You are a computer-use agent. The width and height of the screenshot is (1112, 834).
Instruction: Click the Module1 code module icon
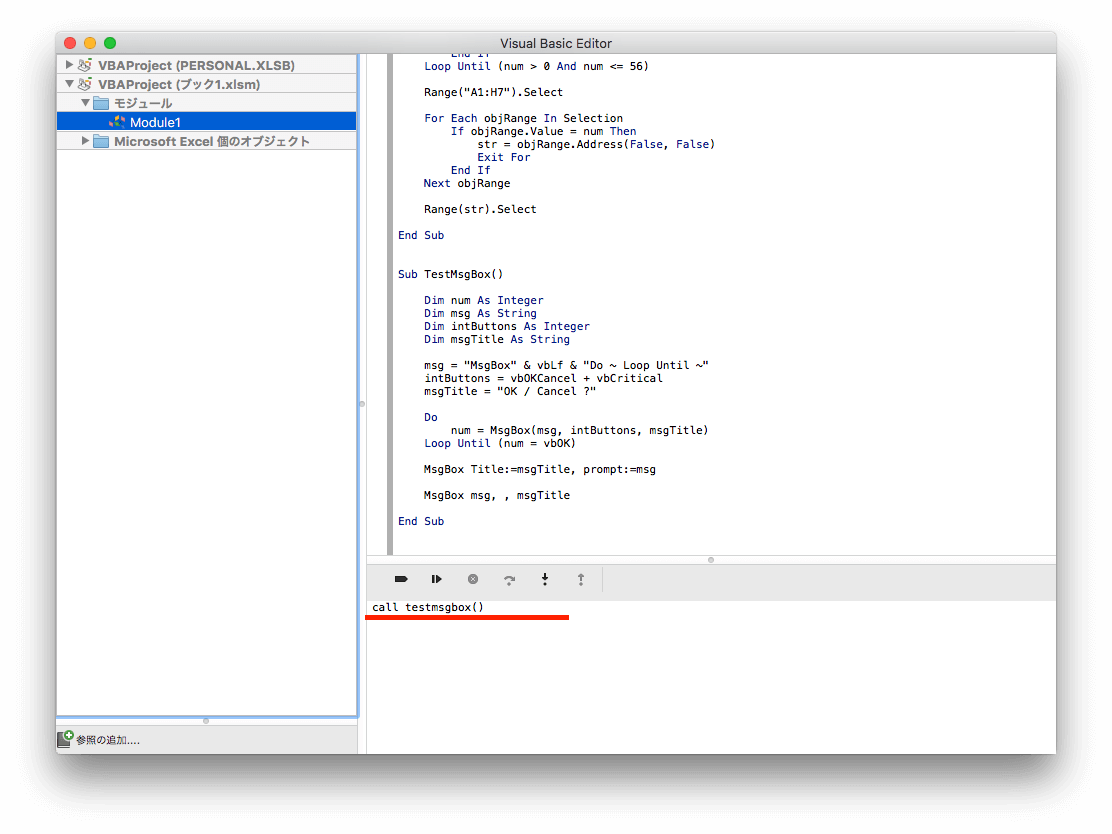(x=117, y=121)
